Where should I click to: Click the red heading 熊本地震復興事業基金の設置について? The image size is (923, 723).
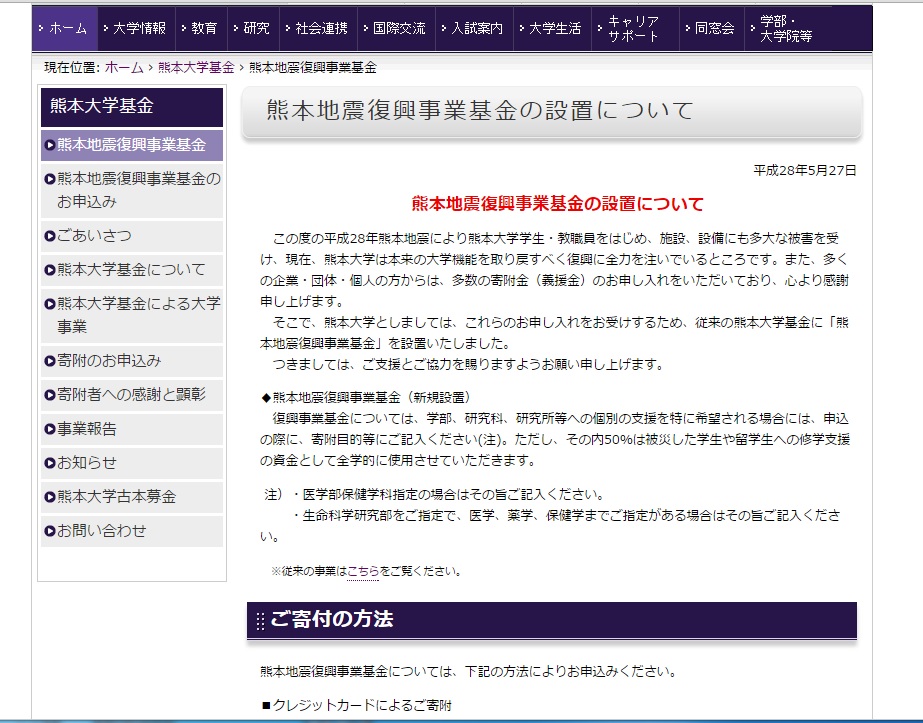tap(557, 204)
